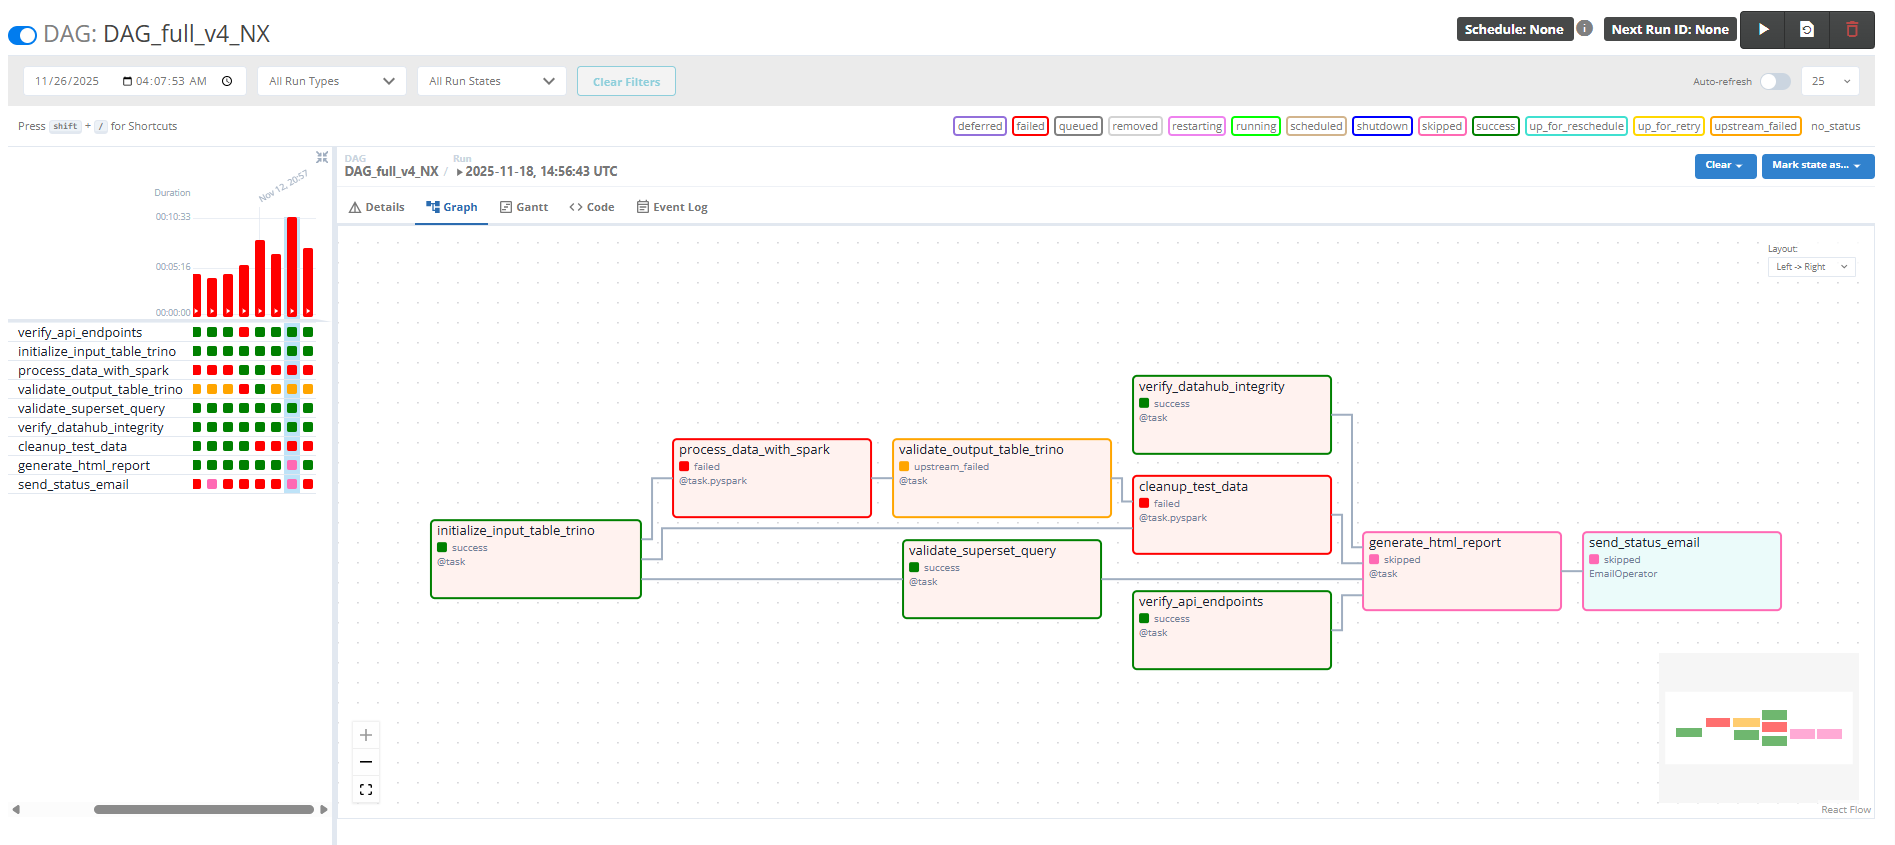
Task: Click the skipped square beside generate_html_report
Action: 292,465
